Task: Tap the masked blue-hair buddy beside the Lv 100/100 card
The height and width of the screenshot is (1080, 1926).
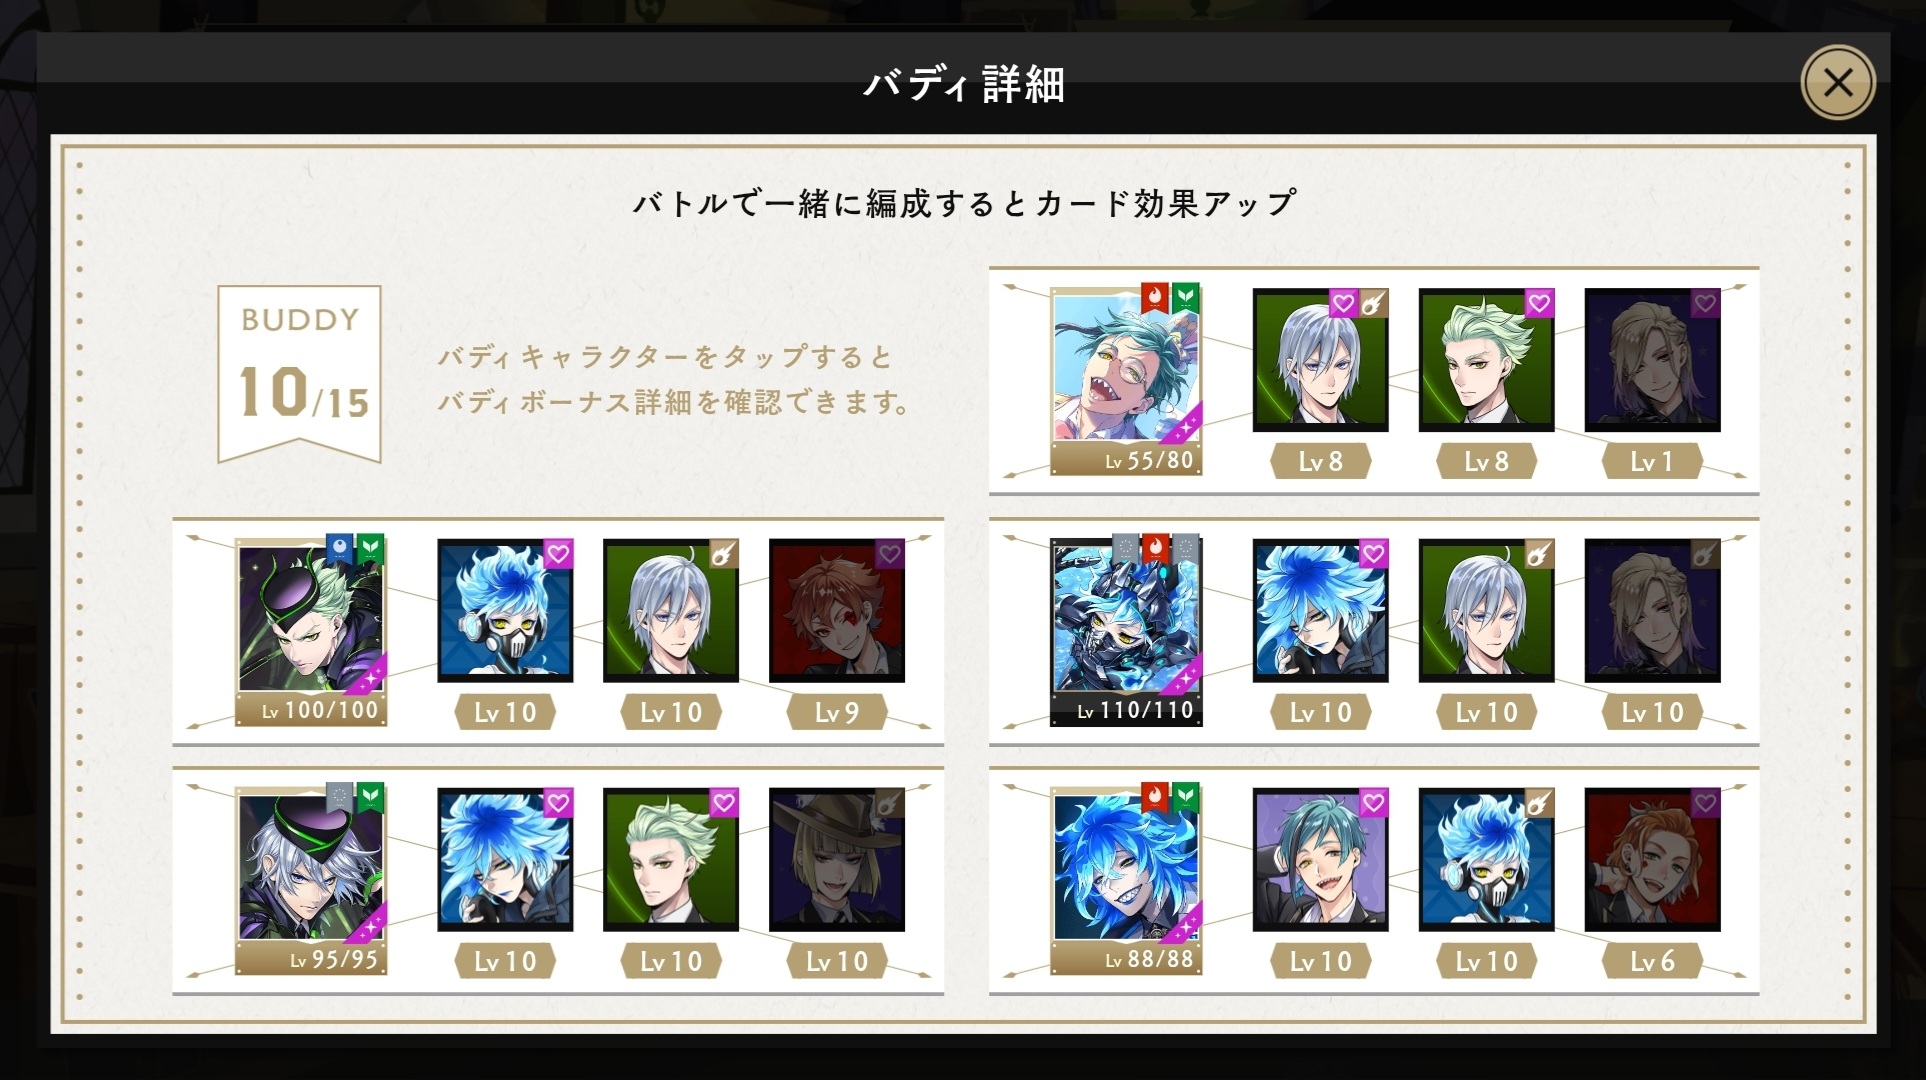Action: coord(505,611)
